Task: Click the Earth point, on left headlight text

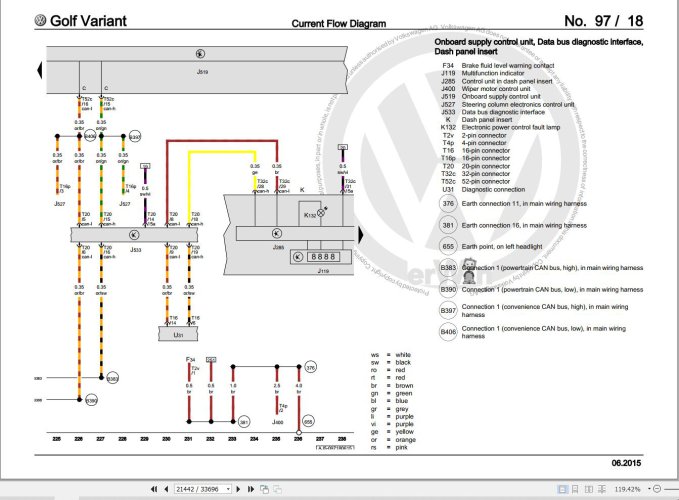Action: [502, 246]
